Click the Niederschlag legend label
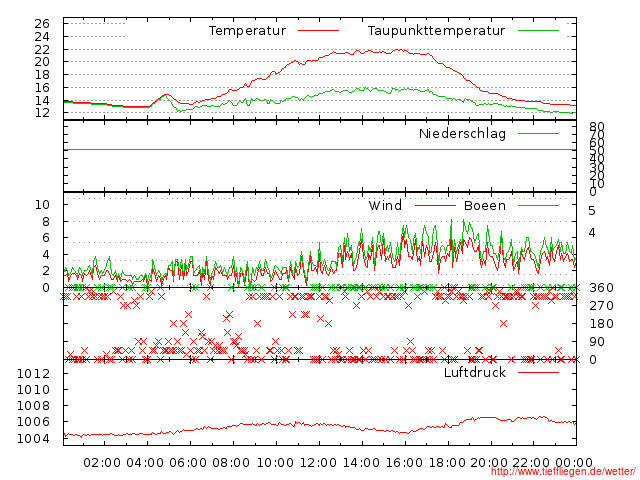640x480 pixels. [462, 133]
